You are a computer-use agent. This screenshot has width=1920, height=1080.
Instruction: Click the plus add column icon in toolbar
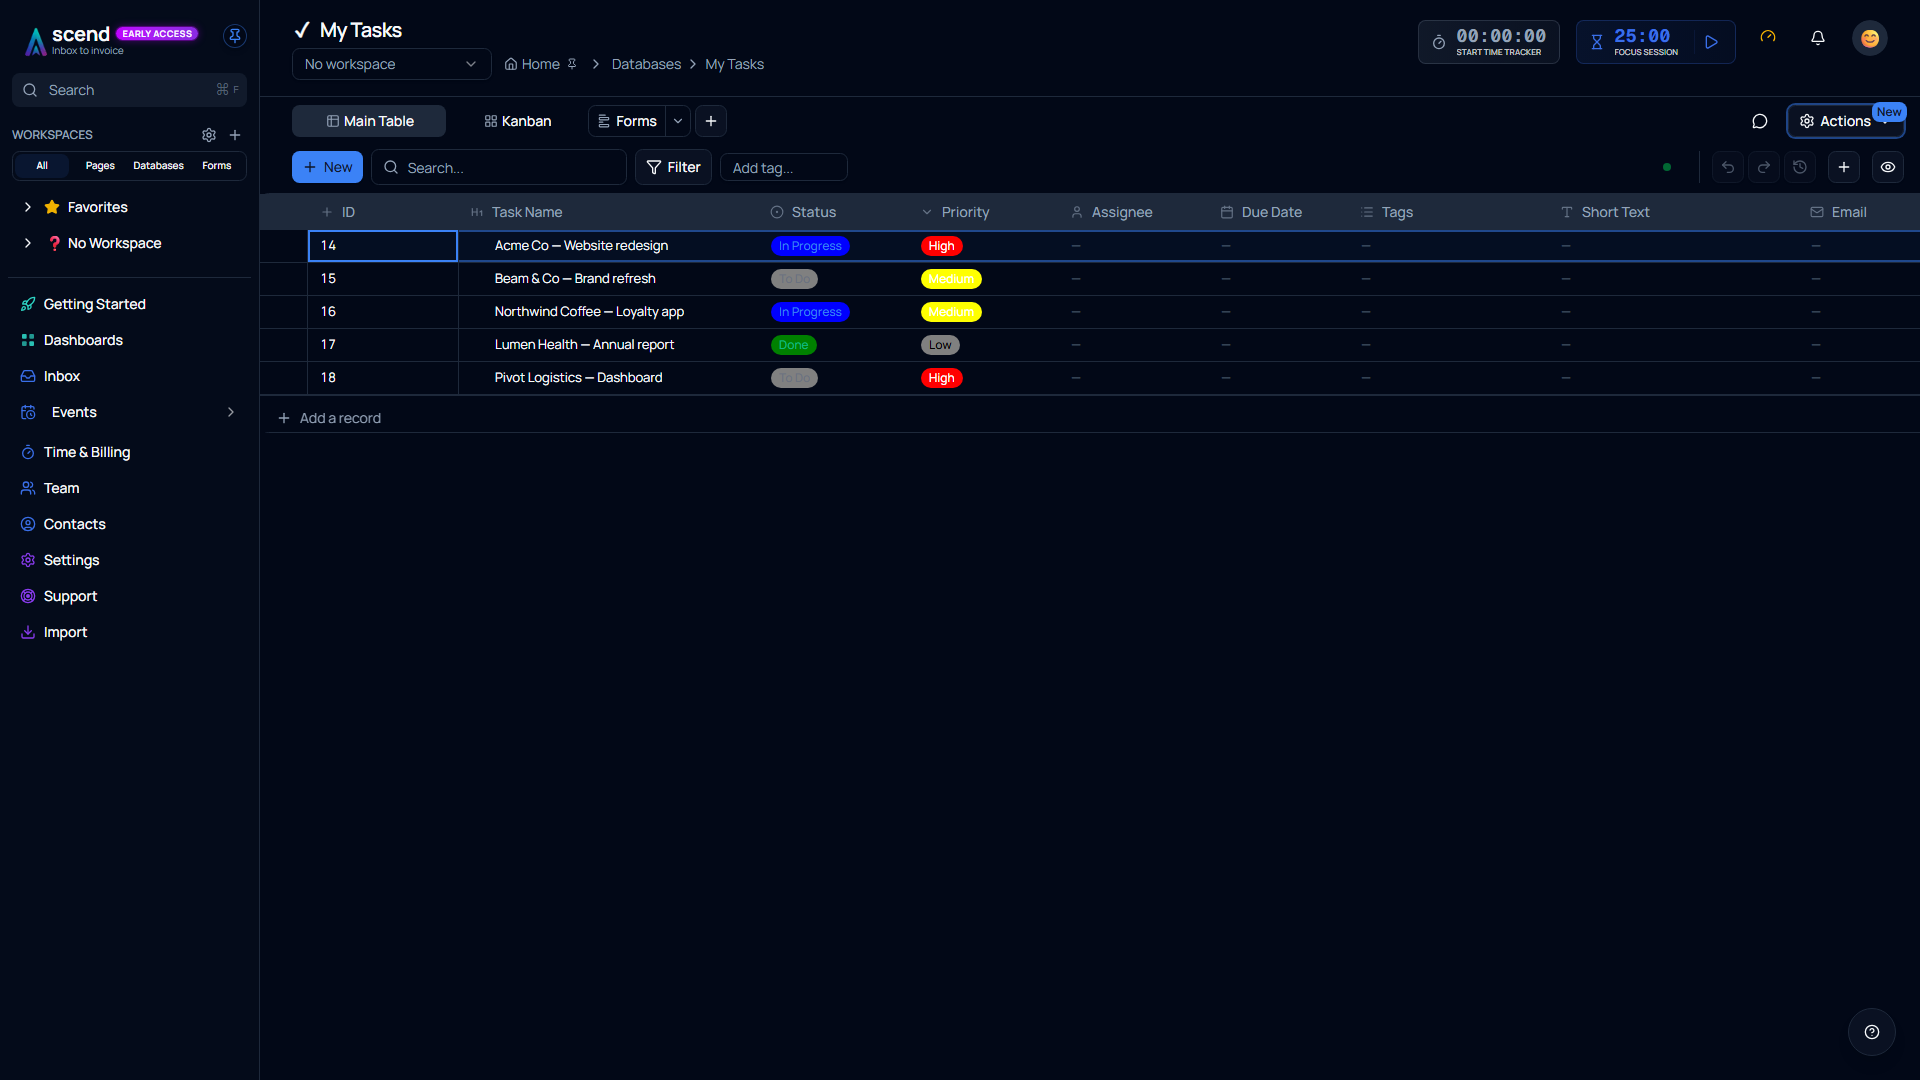point(1844,167)
